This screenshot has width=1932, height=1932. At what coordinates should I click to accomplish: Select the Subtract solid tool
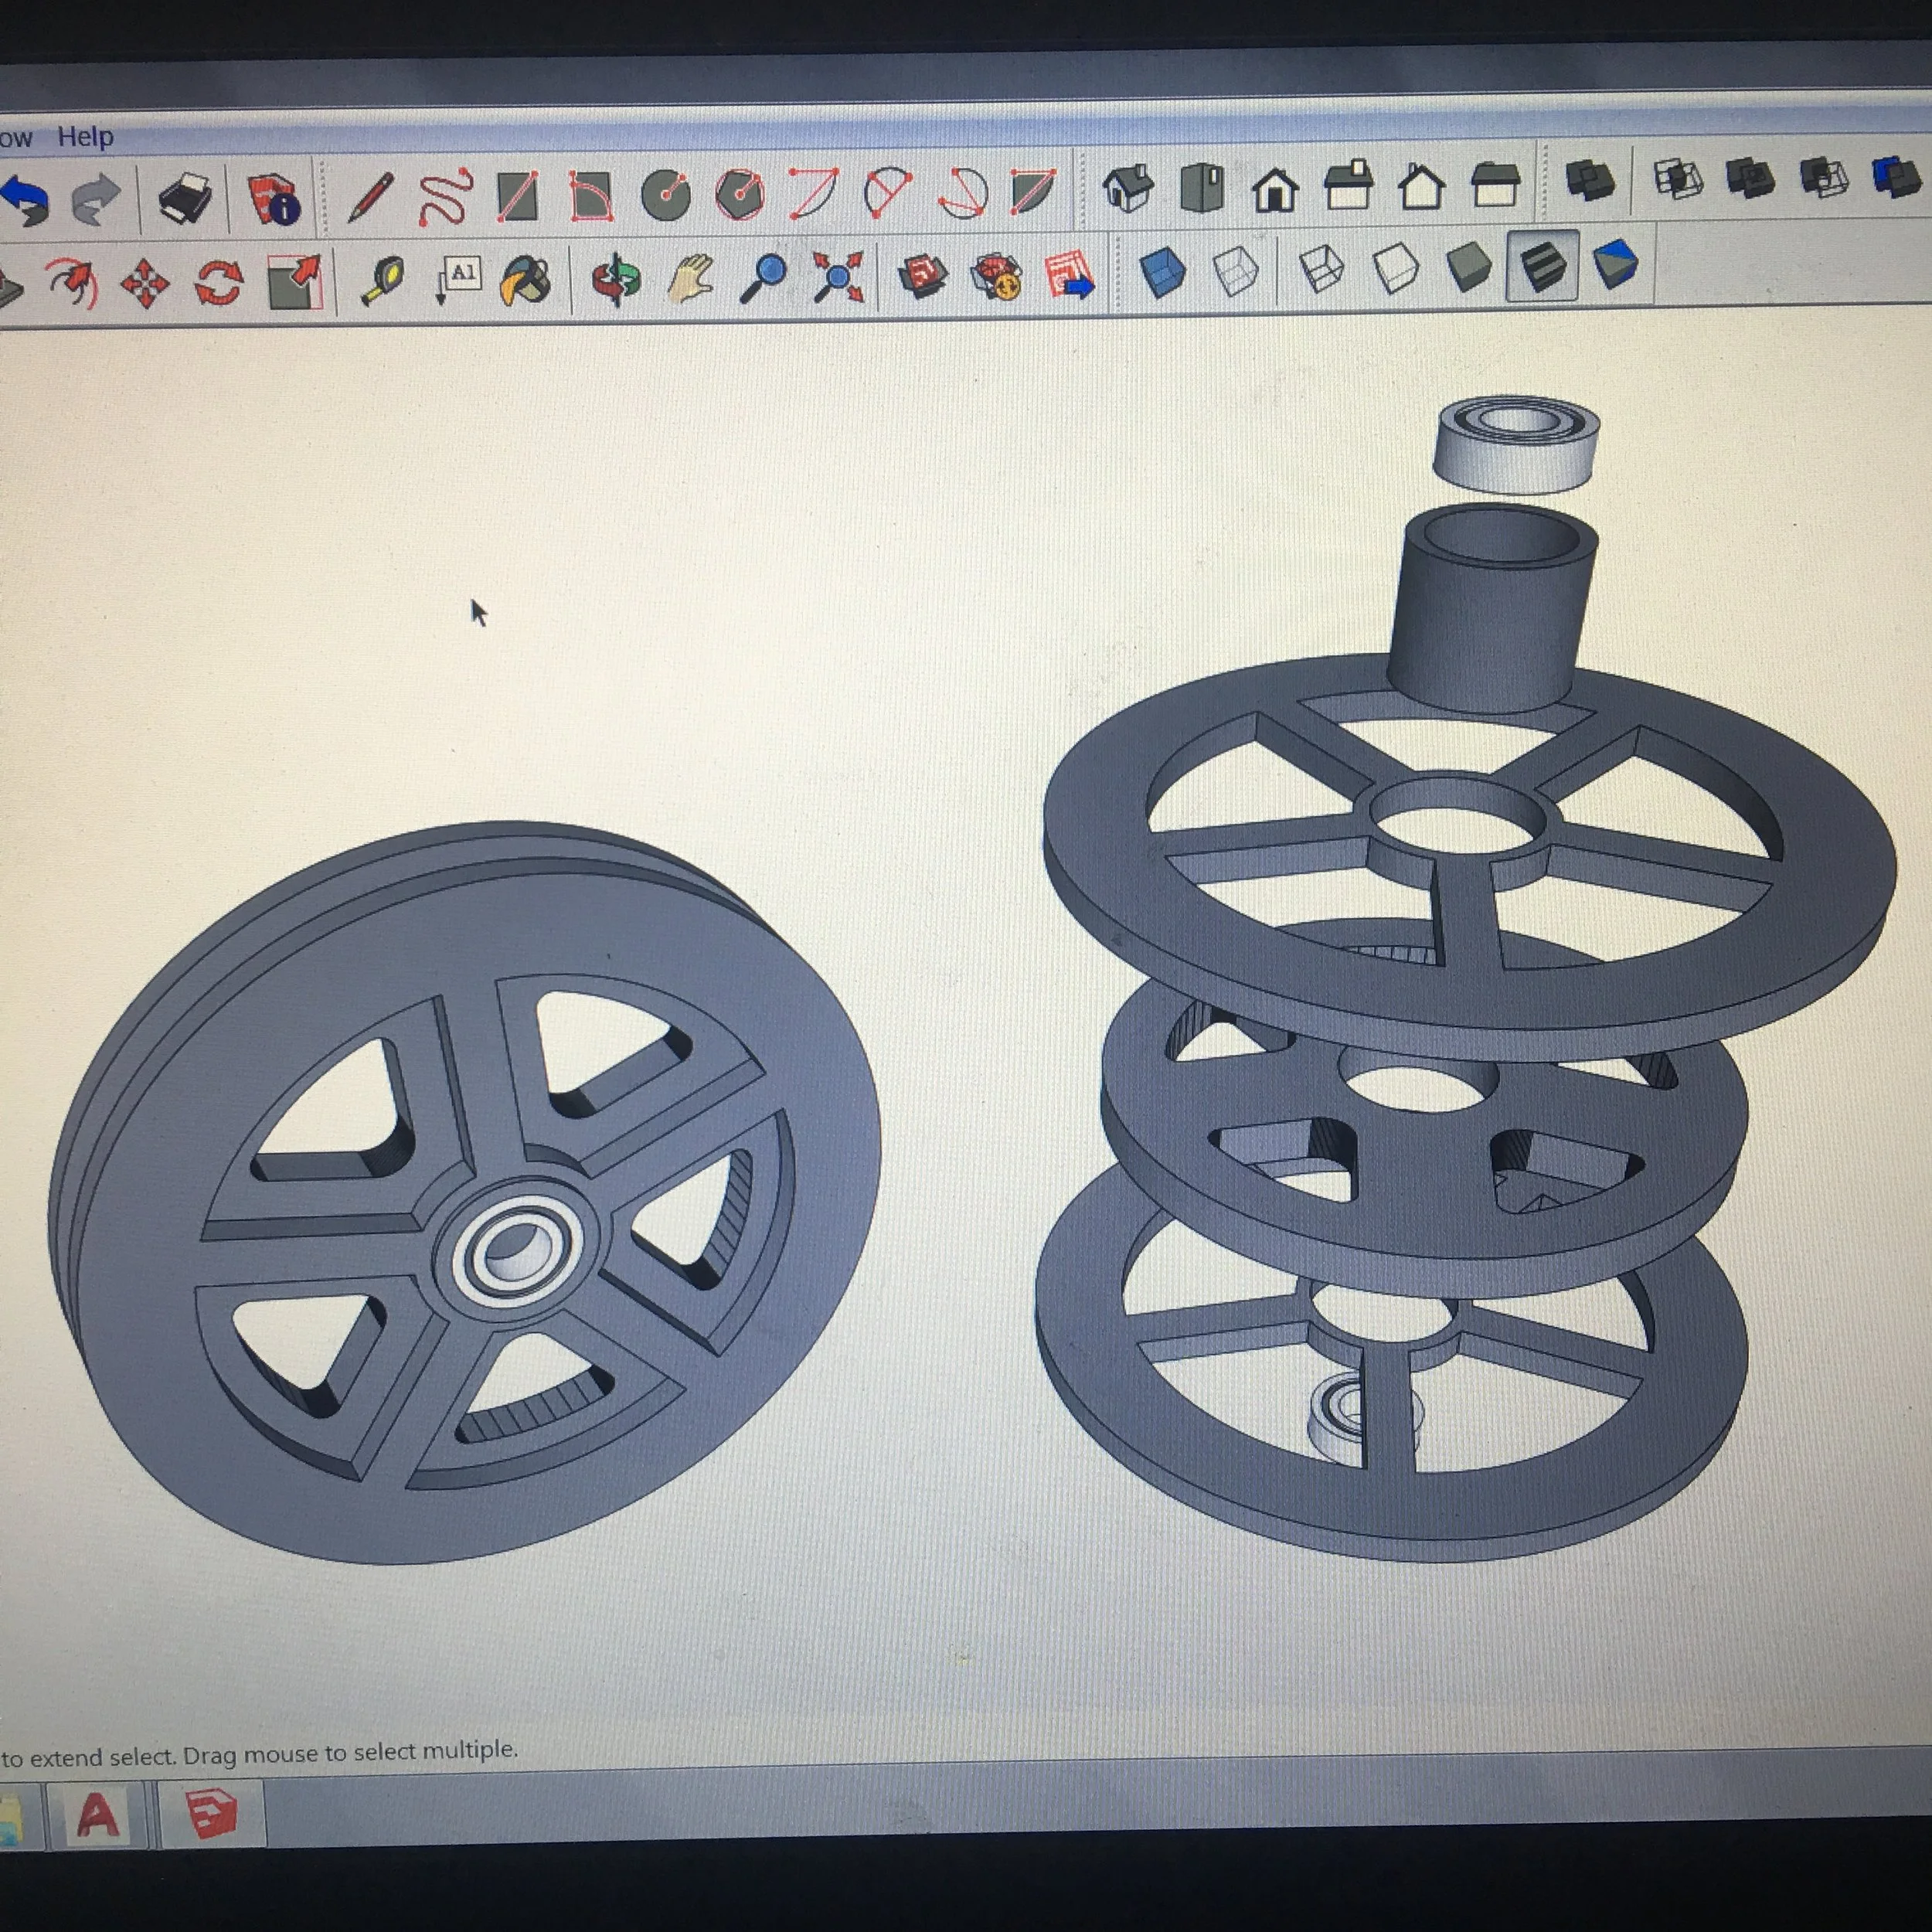click(1824, 178)
